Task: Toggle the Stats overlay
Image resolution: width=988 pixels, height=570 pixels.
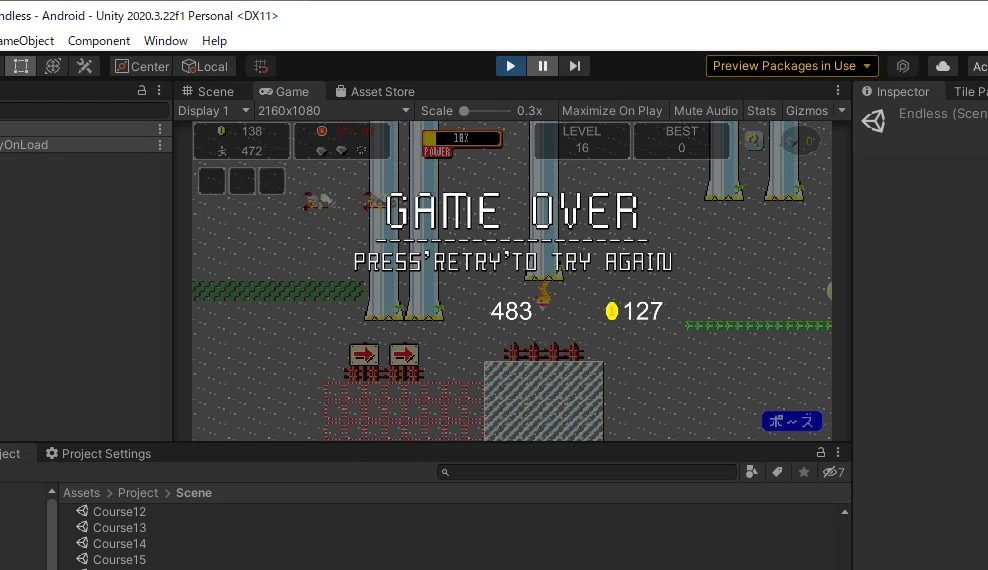Action: click(x=761, y=110)
